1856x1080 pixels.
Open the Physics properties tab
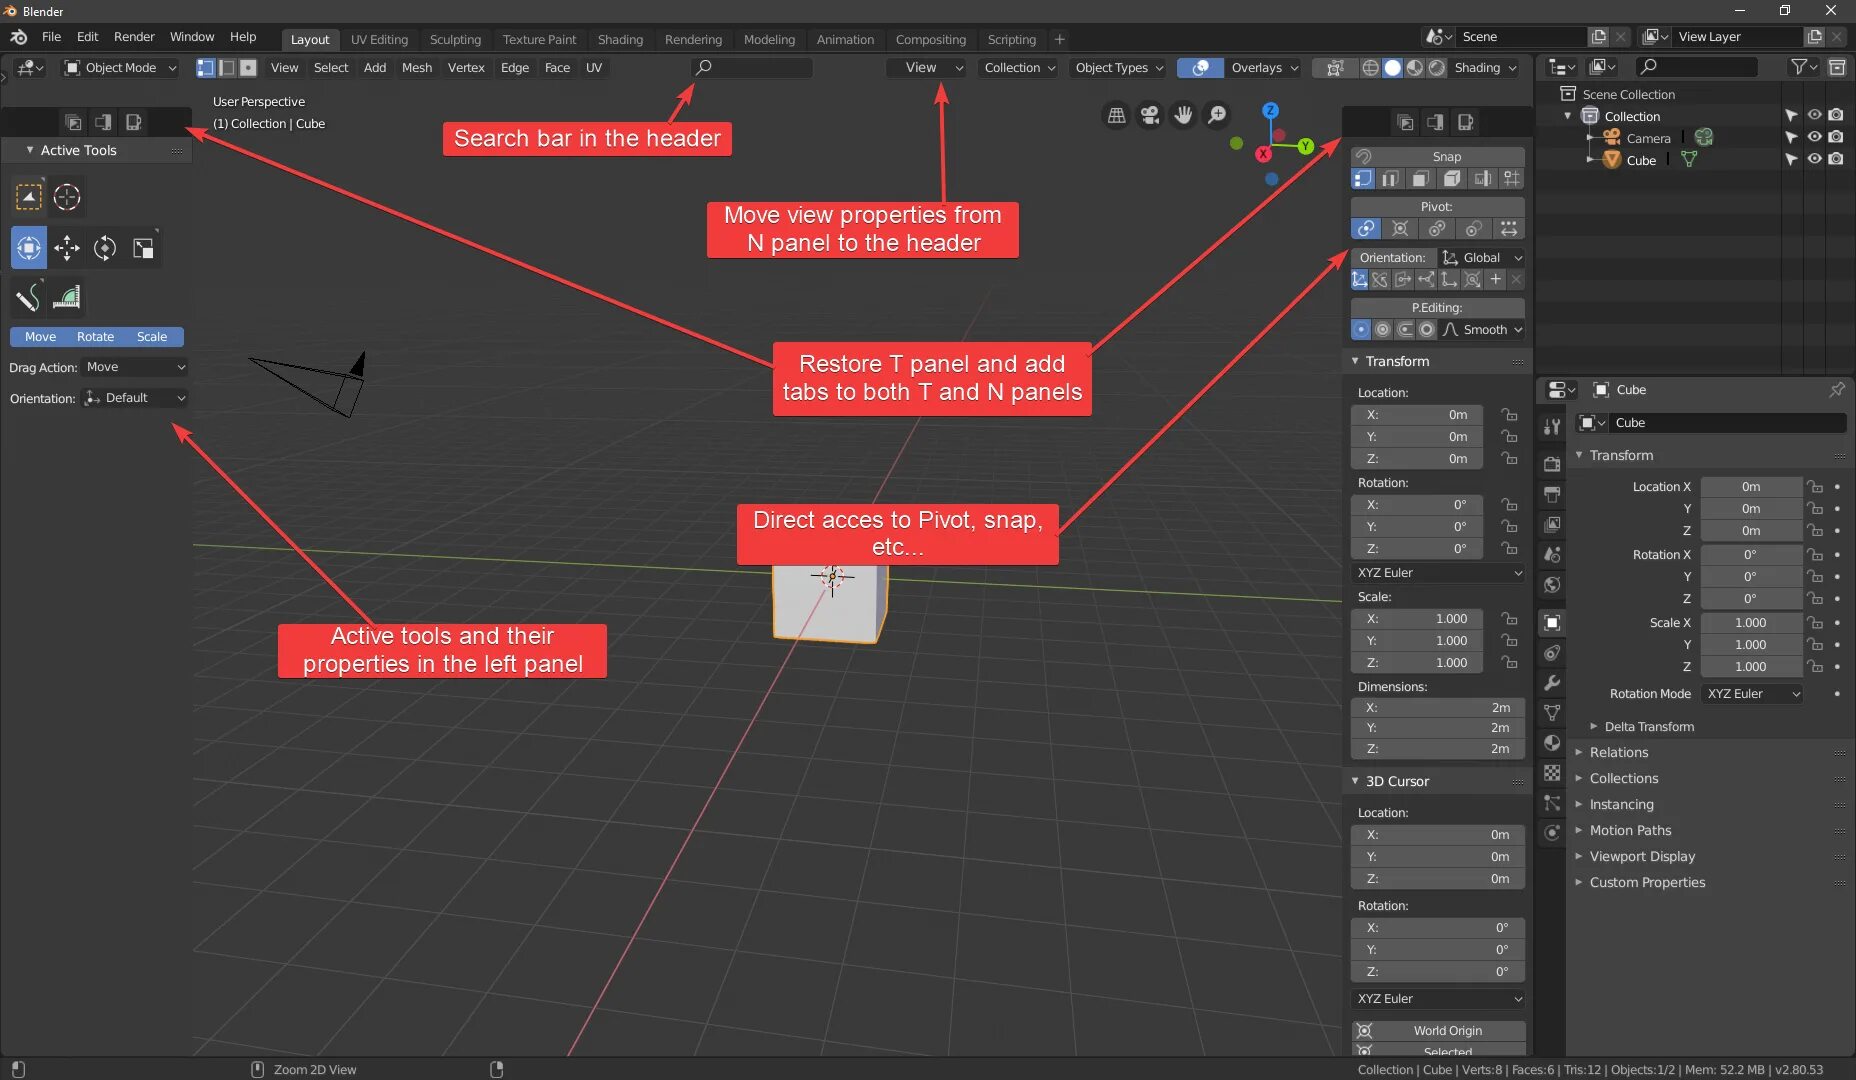tap(1552, 834)
